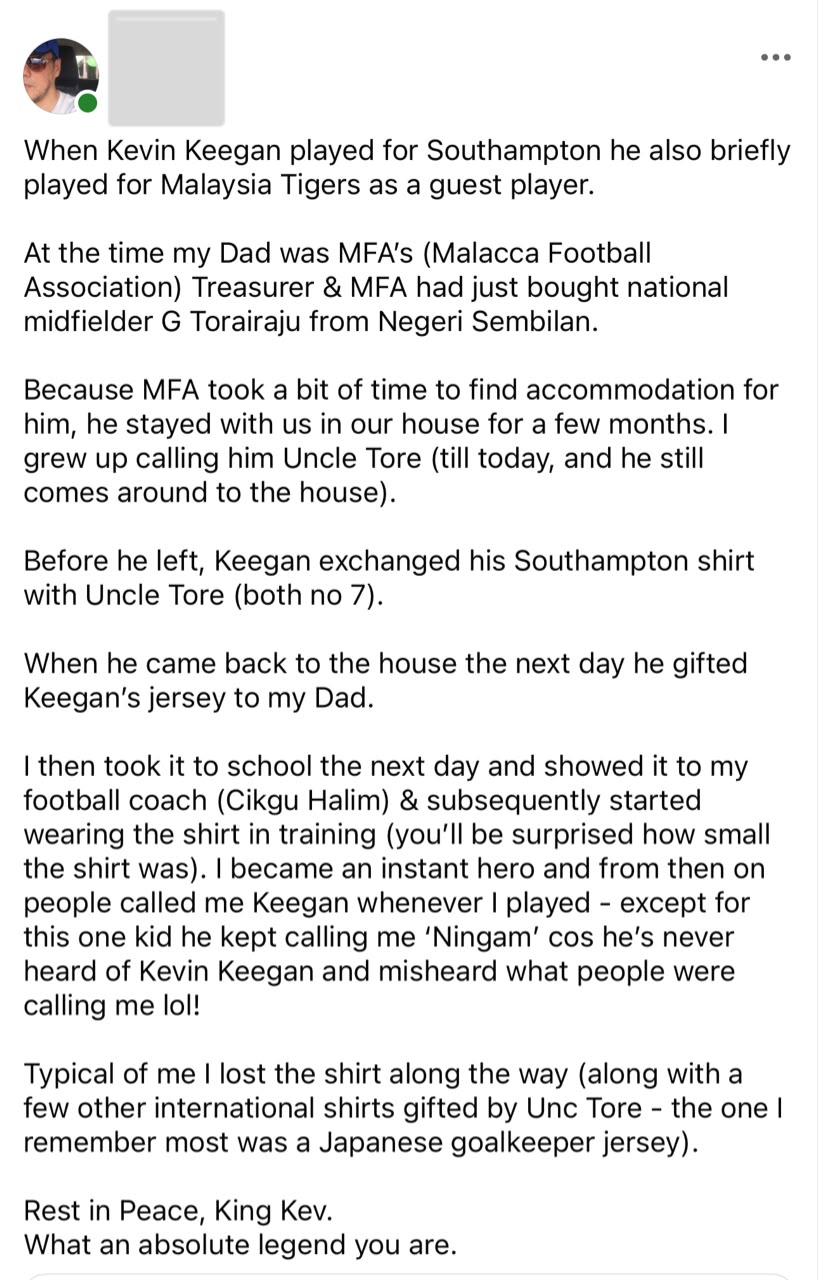Open the blurred author name beside avatar
The width and height of the screenshot is (818, 1280).
pos(166,68)
